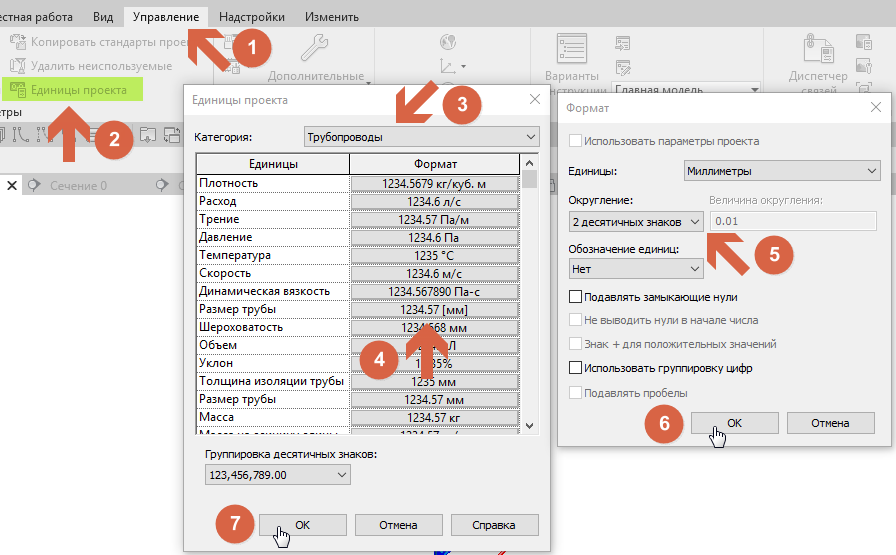Click OK in Единицы проекта dialog
Image resolution: width=896 pixels, height=555 pixels.
click(302, 525)
